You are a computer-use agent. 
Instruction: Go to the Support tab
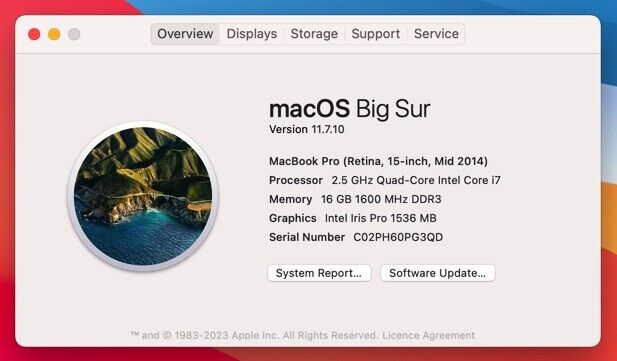(375, 34)
